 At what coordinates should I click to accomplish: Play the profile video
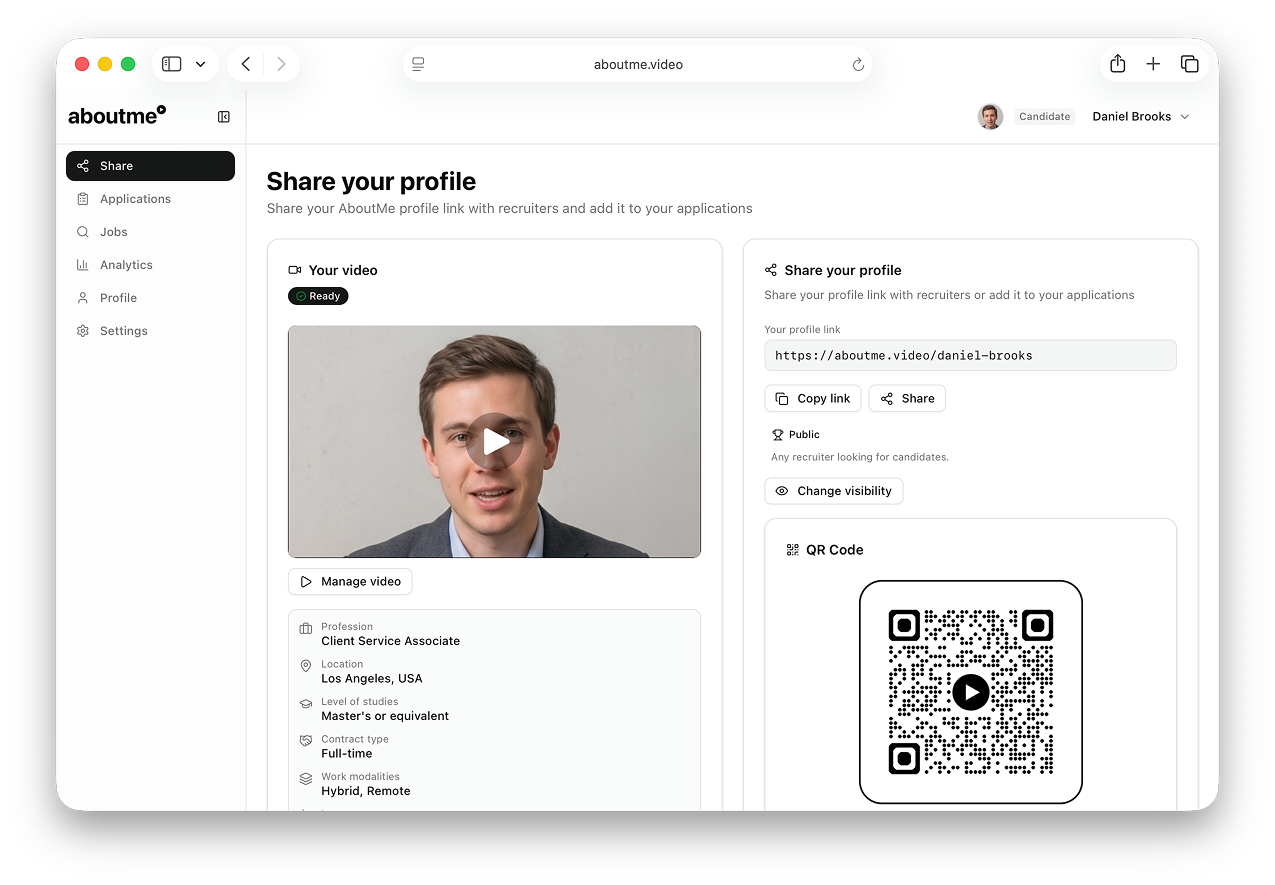point(494,441)
